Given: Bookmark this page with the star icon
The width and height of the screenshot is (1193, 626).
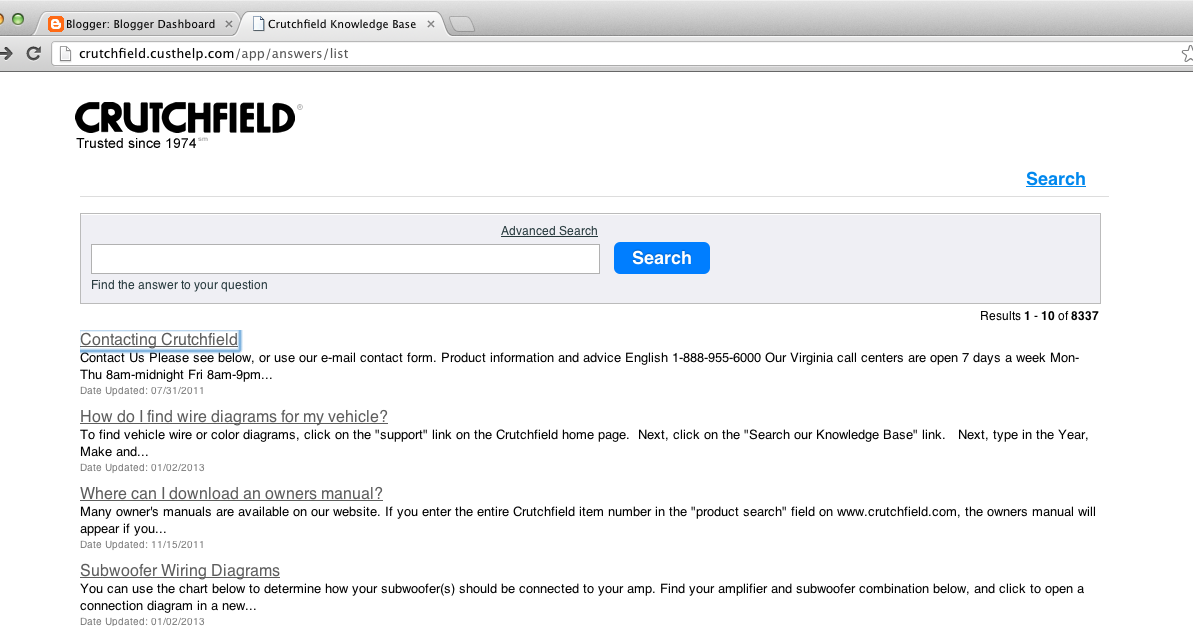Looking at the screenshot, I should click(x=1187, y=53).
